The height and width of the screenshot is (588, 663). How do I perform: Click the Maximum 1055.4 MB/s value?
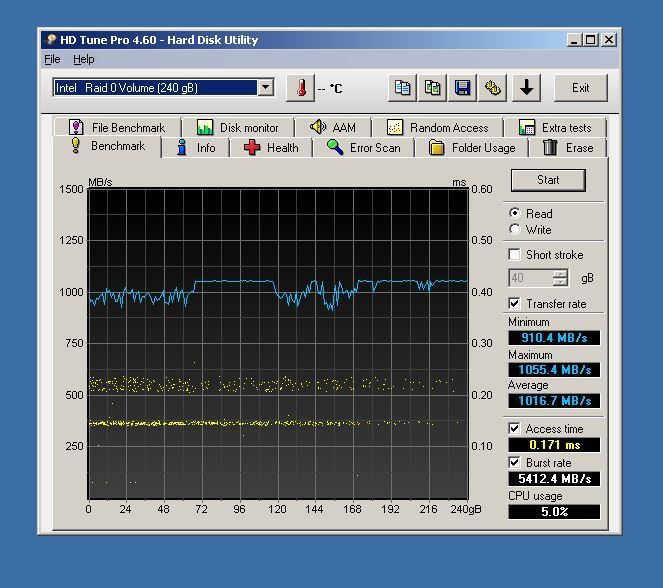click(554, 369)
